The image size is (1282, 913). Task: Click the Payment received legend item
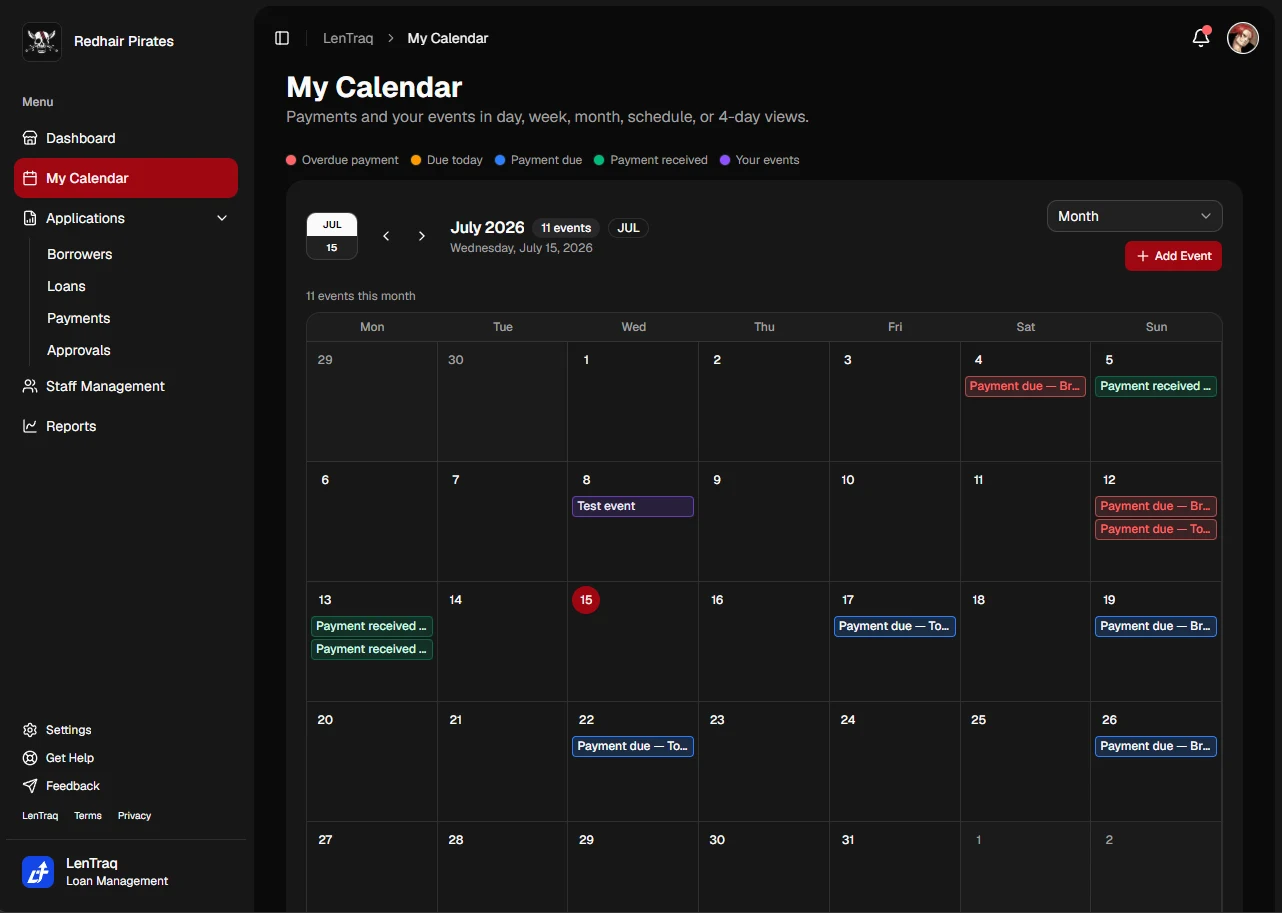click(651, 160)
